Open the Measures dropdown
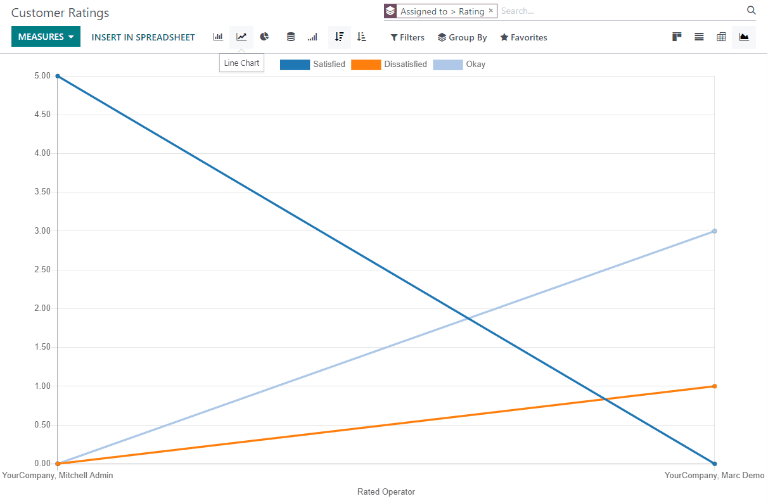Screen dimensions: 768x501 pos(45,37)
